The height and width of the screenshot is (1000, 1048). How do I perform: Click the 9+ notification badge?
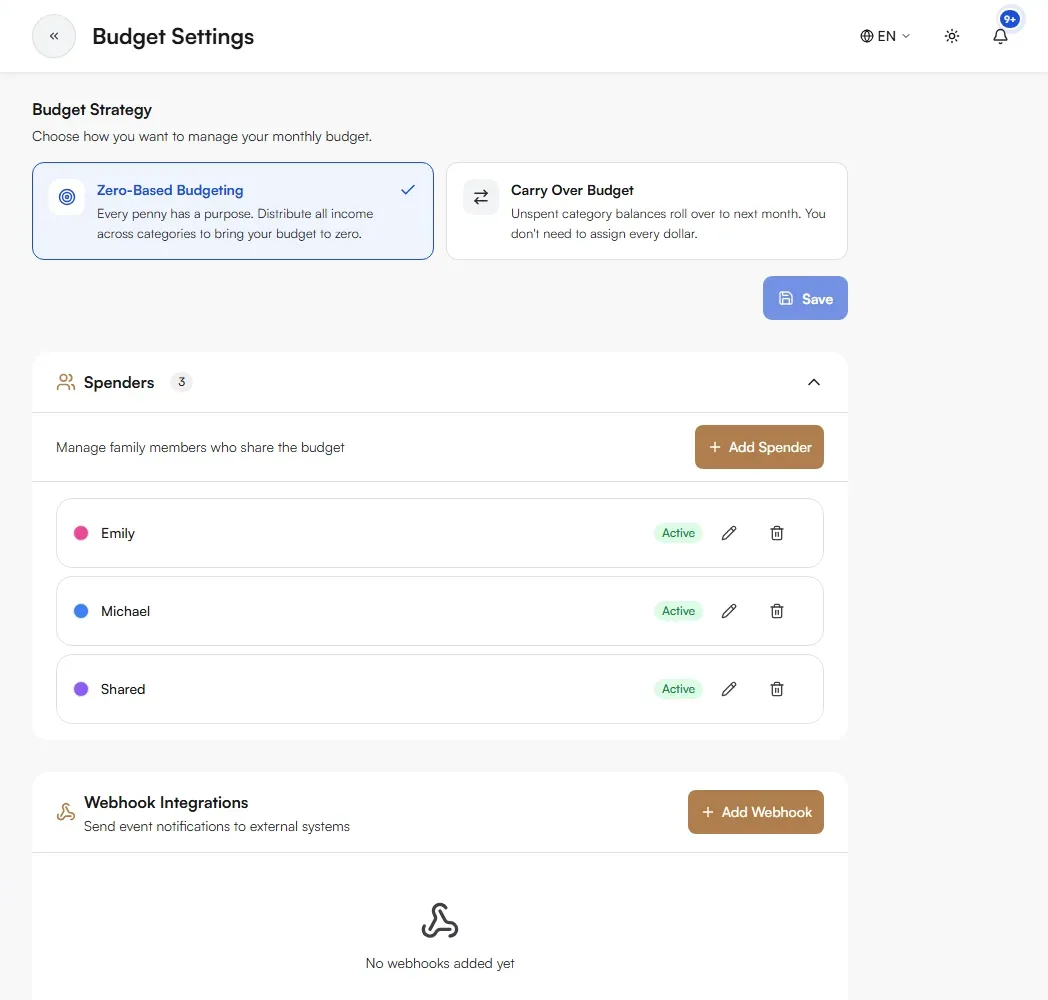pos(1010,19)
